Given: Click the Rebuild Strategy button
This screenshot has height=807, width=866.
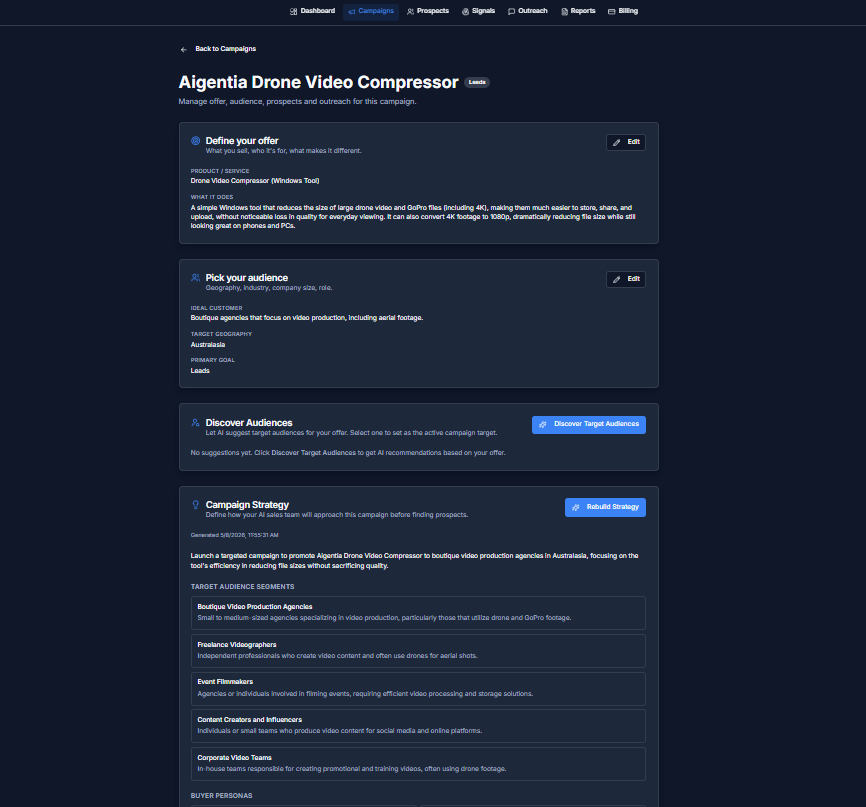Looking at the screenshot, I should point(605,508).
